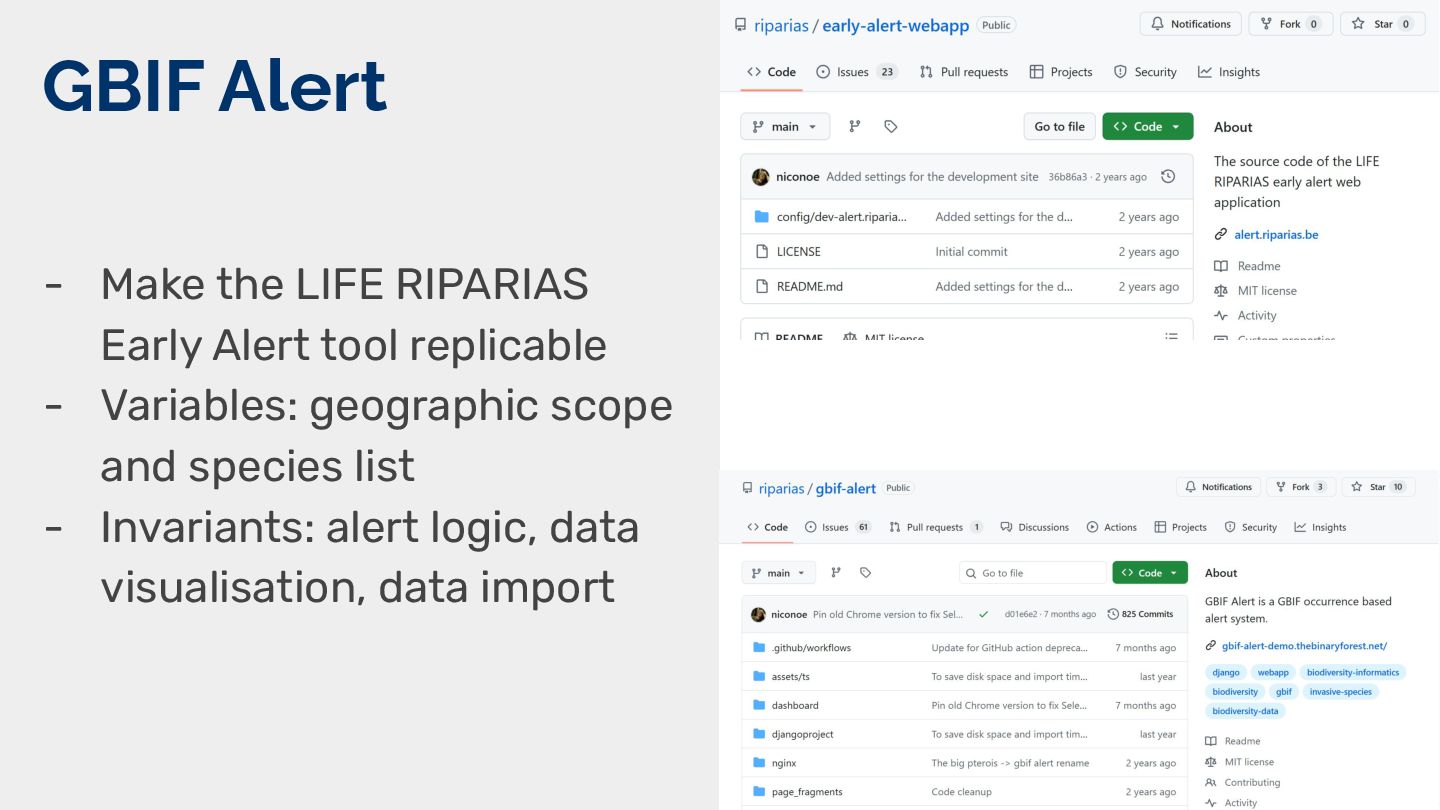Image resolution: width=1440 pixels, height=810 pixels.
Task: Click django topic tag
Action: (1225, 673)
